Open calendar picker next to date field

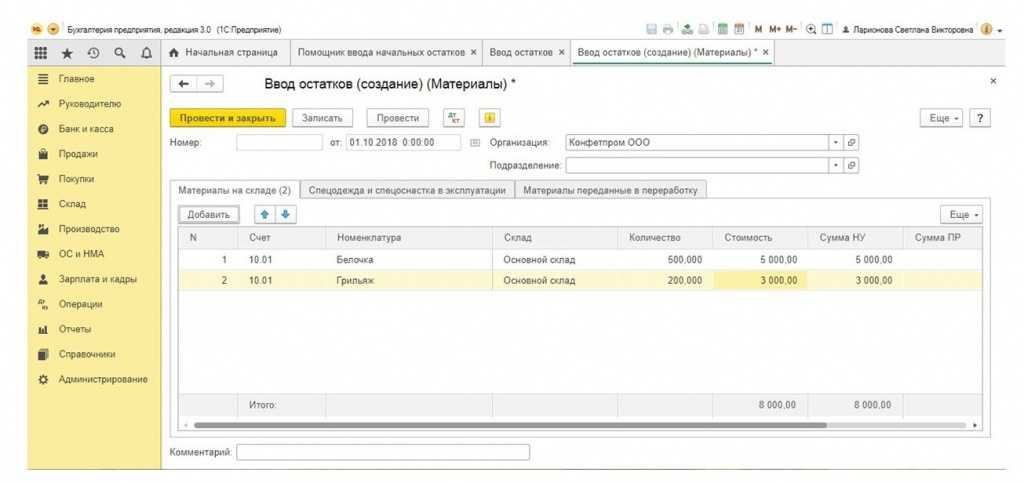[x=475, y=143]
